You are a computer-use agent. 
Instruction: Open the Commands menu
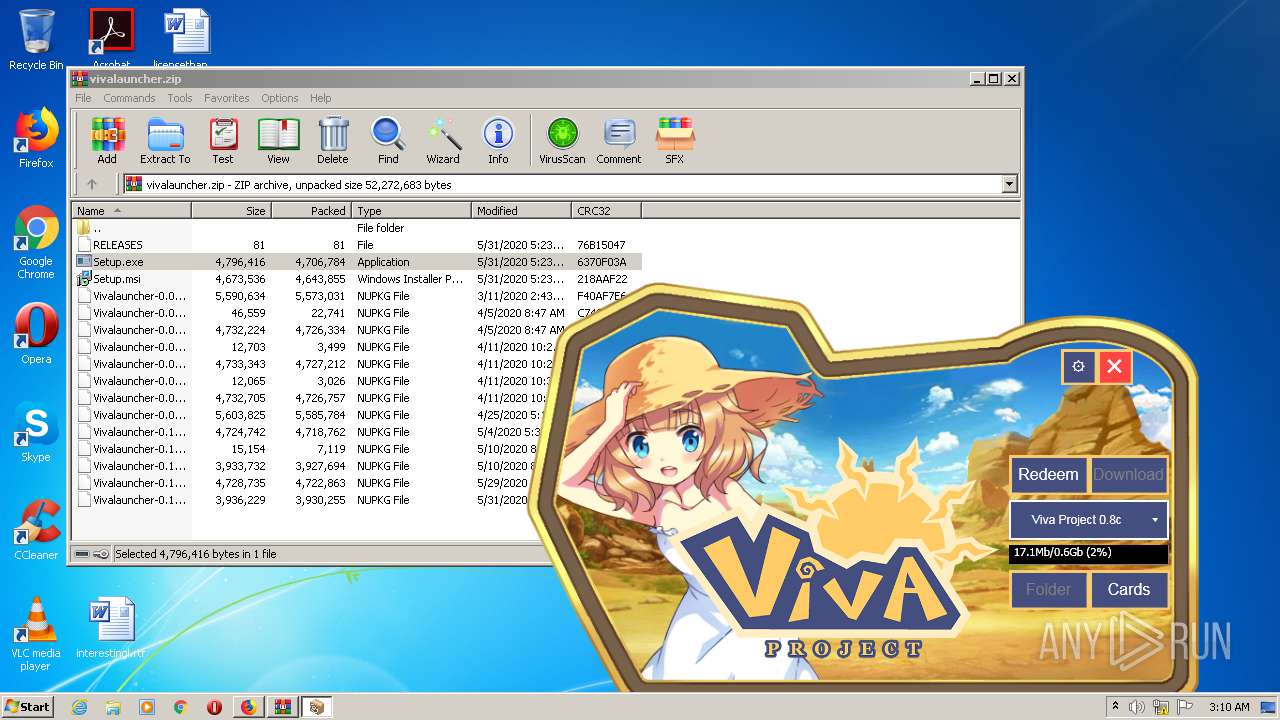(x=129, y=98)
